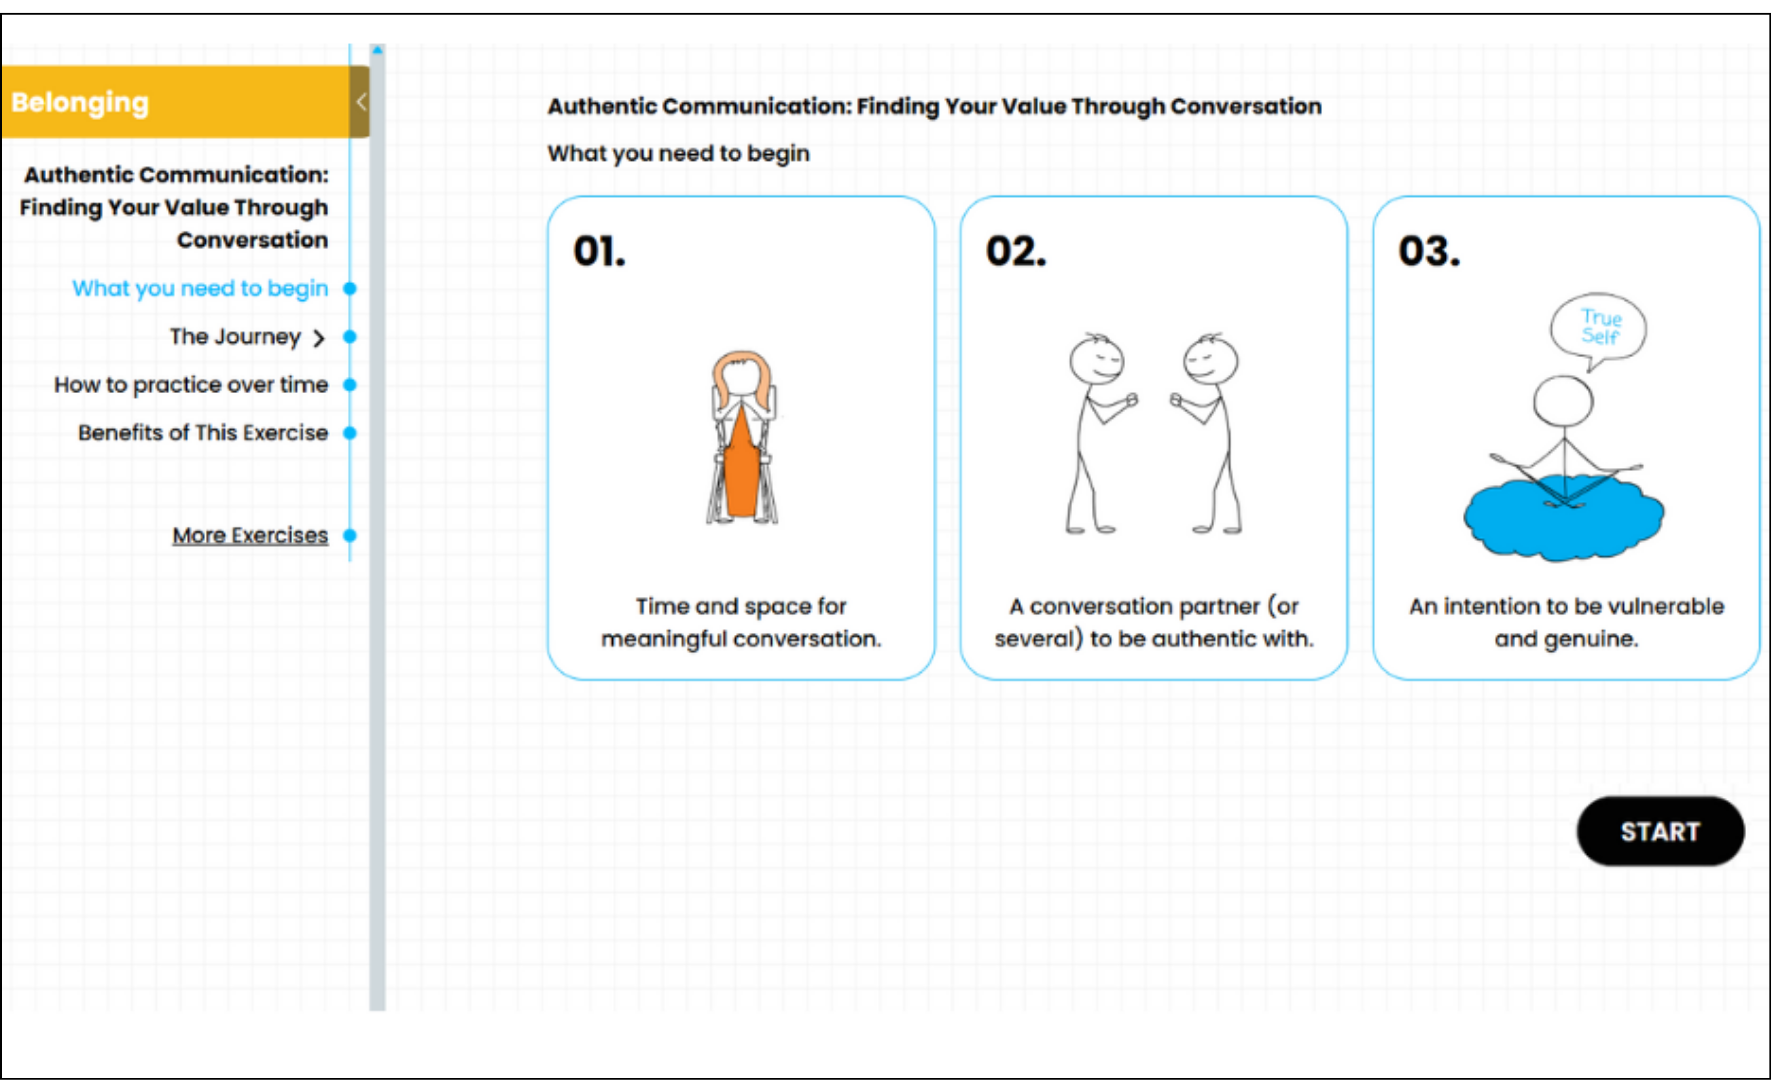Viewport: 1785px width, 1080px height.
Task: Select What you need to begin
Action: click(200, 289)
